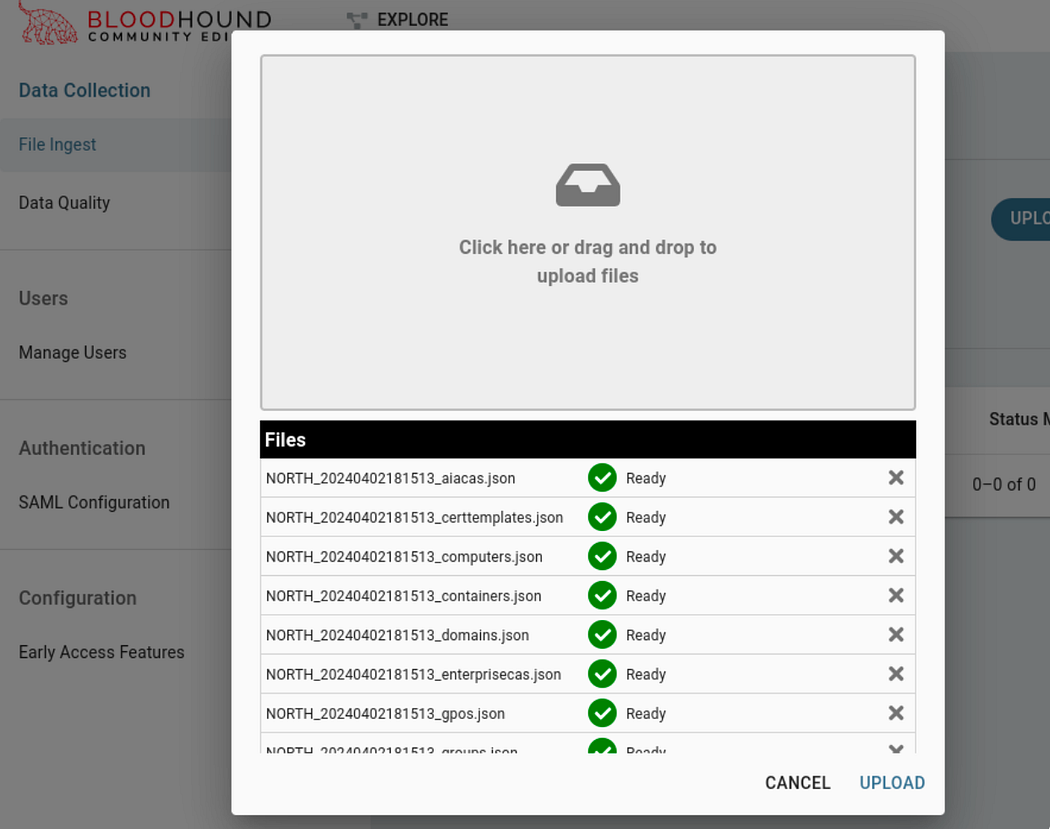Select NORTH_20240402181513_computers.json file name
The image size is (1050, 829).
pos(404,556)
